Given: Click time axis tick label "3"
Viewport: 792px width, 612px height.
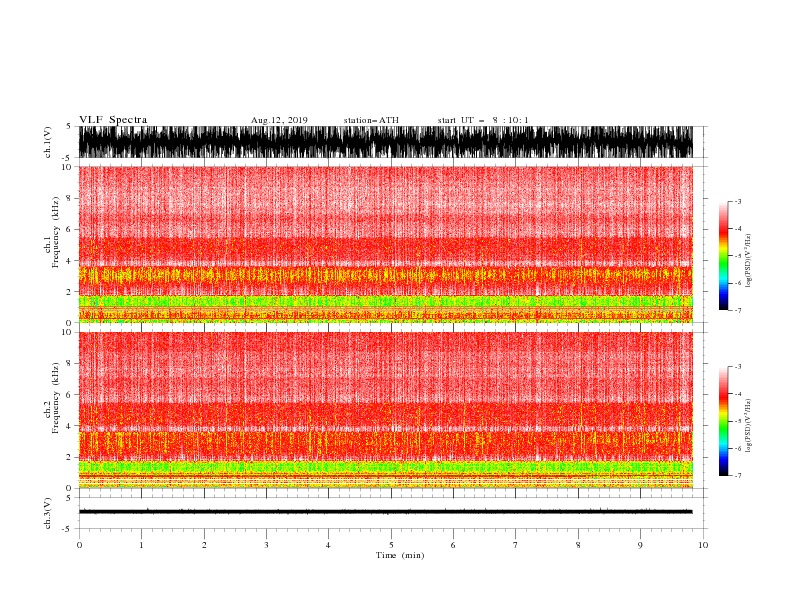Looking at the screenshot, I should tap(266, 545).
